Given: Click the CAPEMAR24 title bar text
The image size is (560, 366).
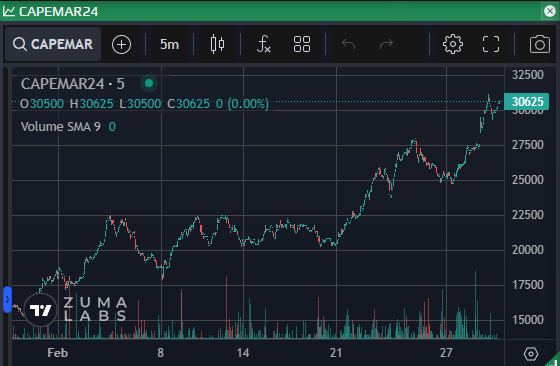Looking at the screenshot, I should (59, 11).
